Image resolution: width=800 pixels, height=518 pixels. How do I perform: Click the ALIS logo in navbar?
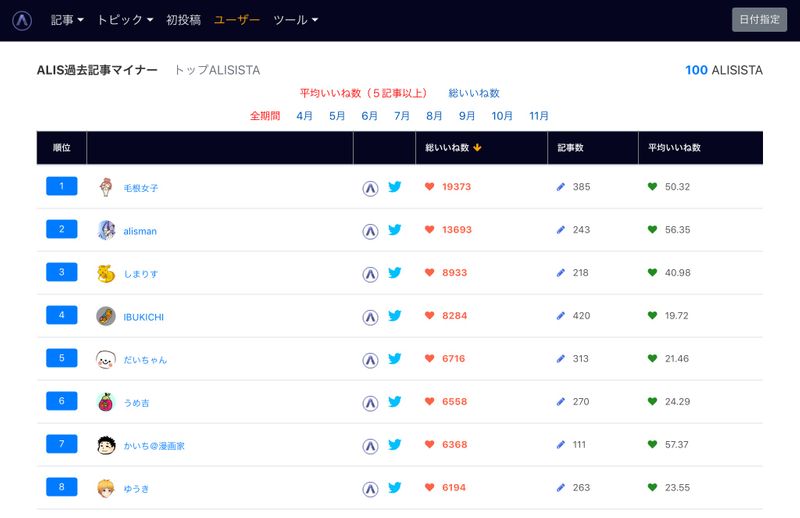[x=22, y=20]
